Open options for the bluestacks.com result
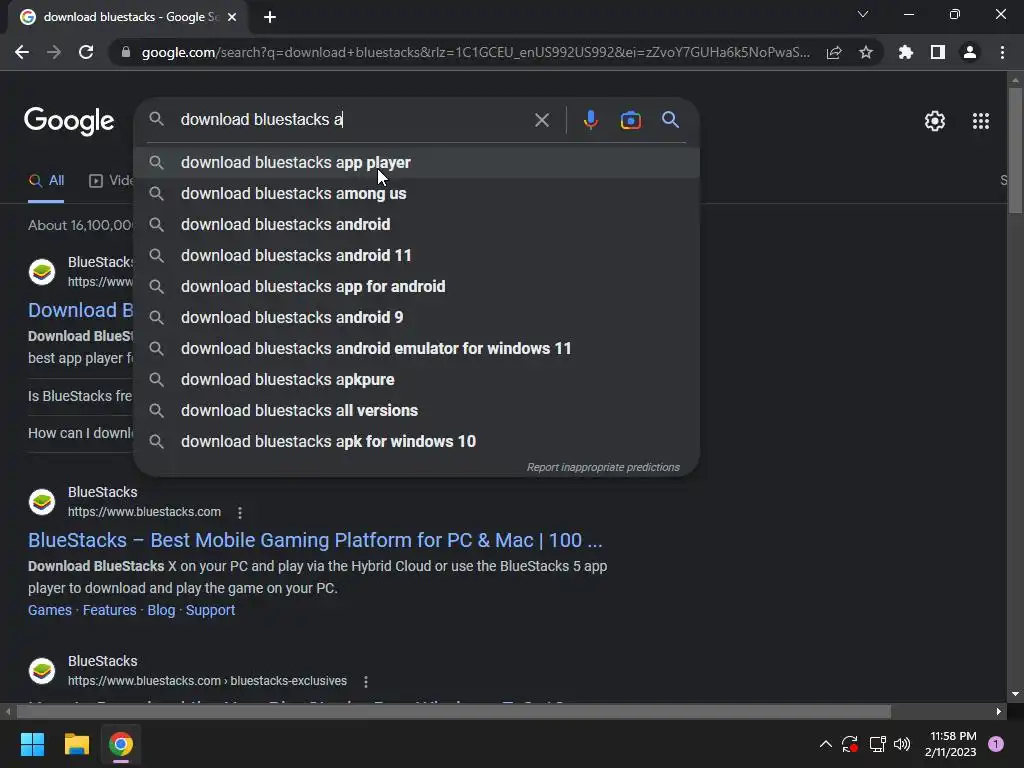Viewport: 1024px width, 768px height. (240, 513)
